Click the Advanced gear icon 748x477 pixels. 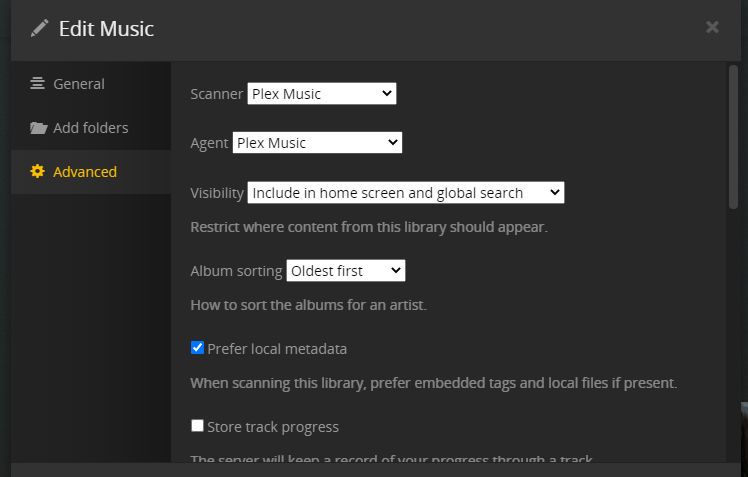coord(38,172)
